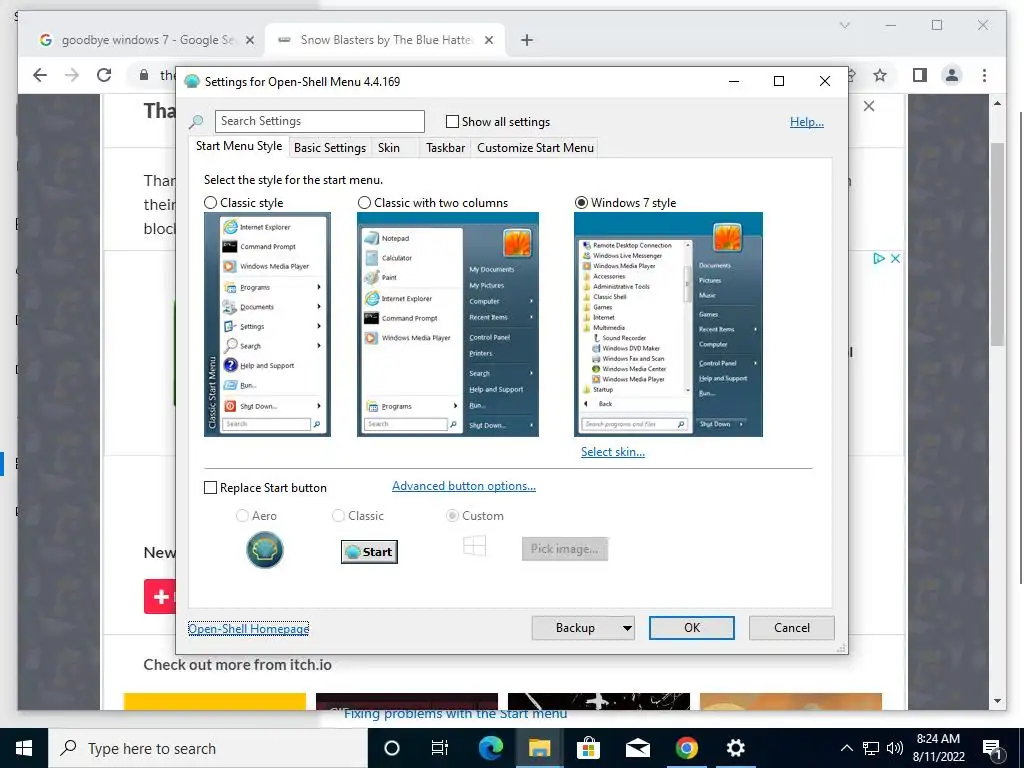Click the two columns menu preview
Screen dimensions: 1024x768
point(448,325)
